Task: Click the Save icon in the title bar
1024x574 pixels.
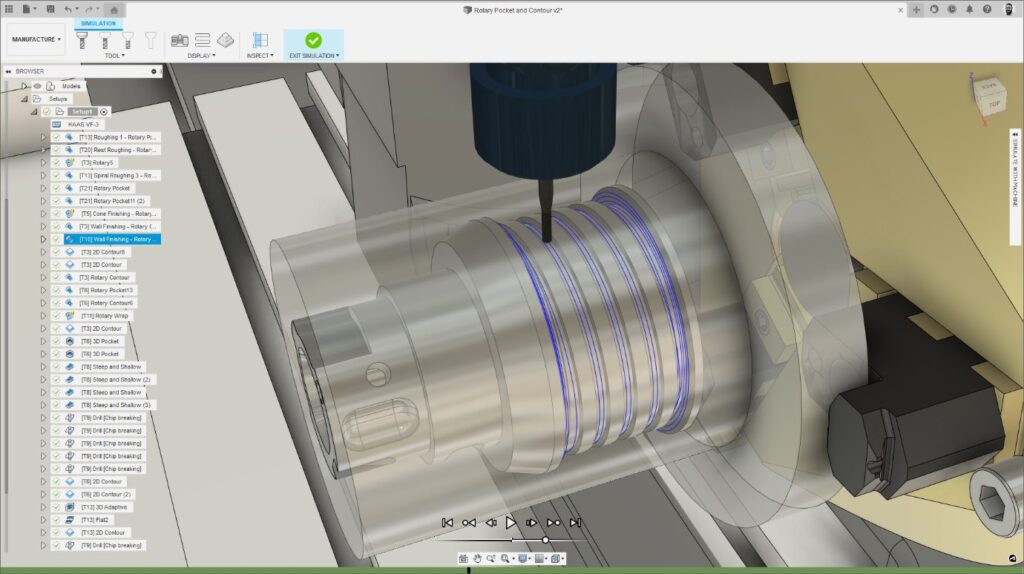Action: 48,9
